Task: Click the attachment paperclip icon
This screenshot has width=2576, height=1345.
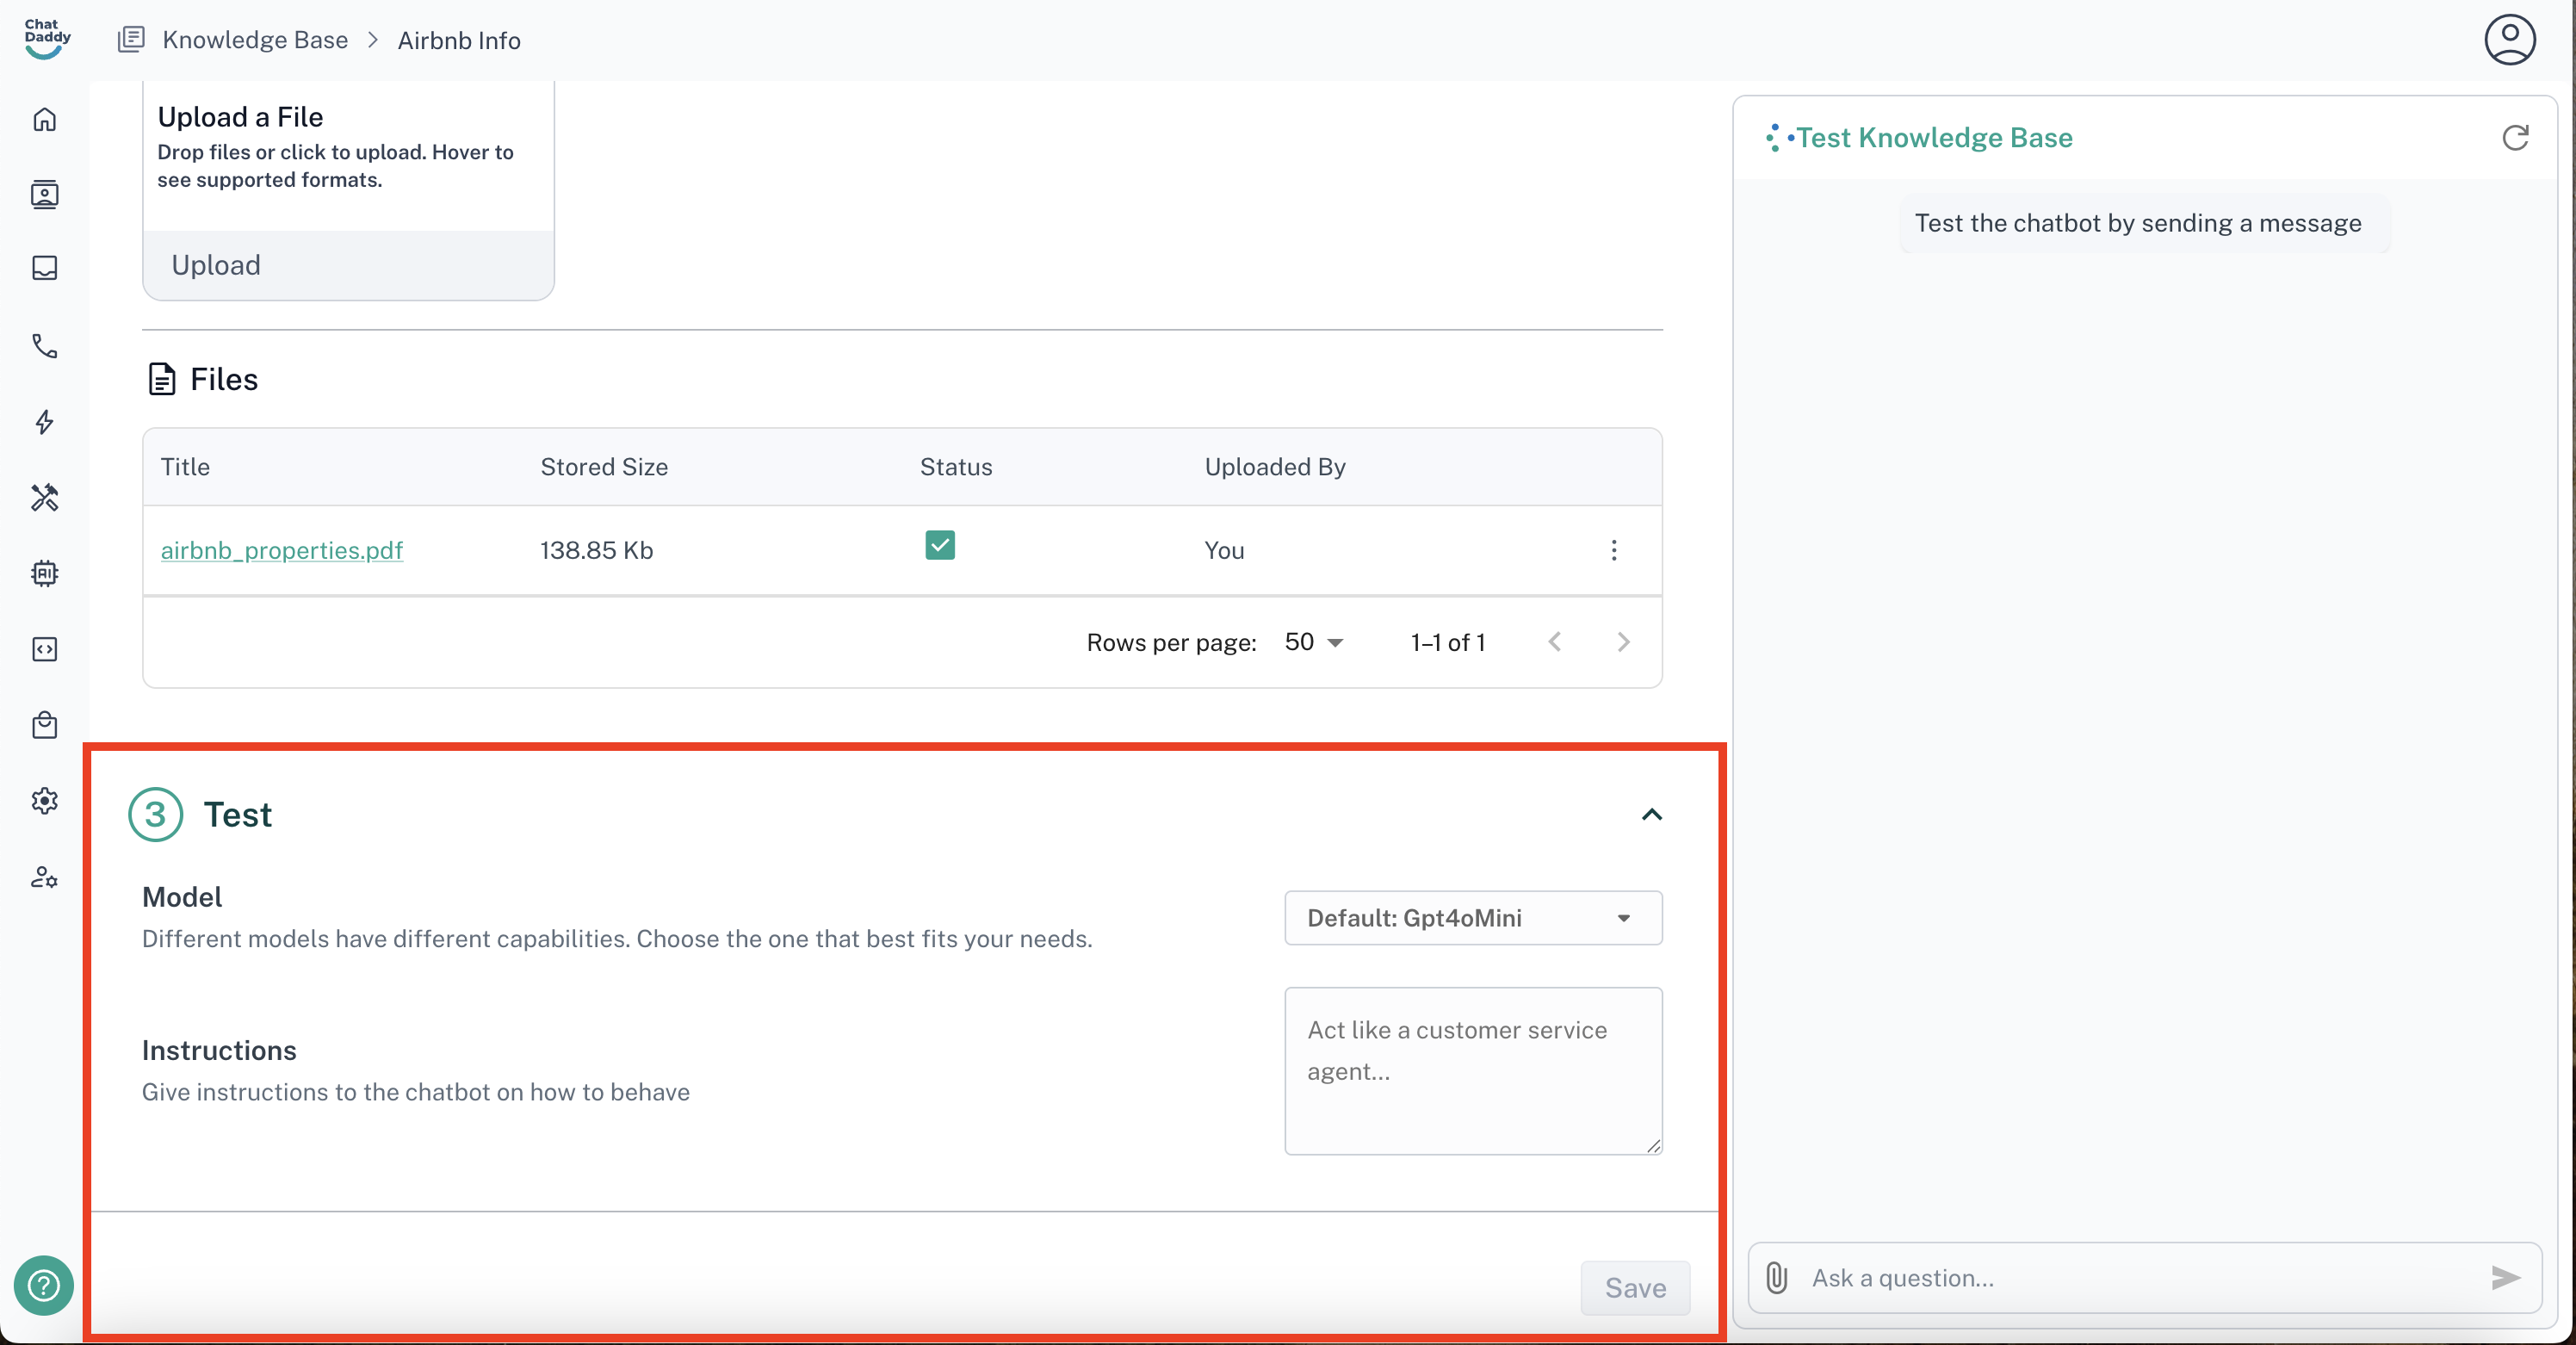Action: tap(1776, 1277)
